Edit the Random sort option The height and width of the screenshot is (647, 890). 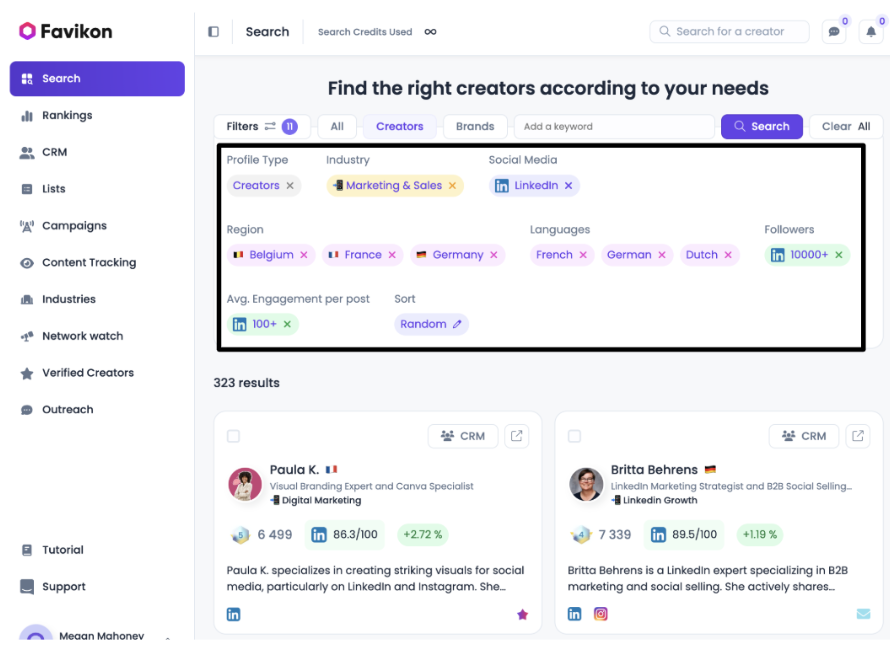[x=457, y=324]
